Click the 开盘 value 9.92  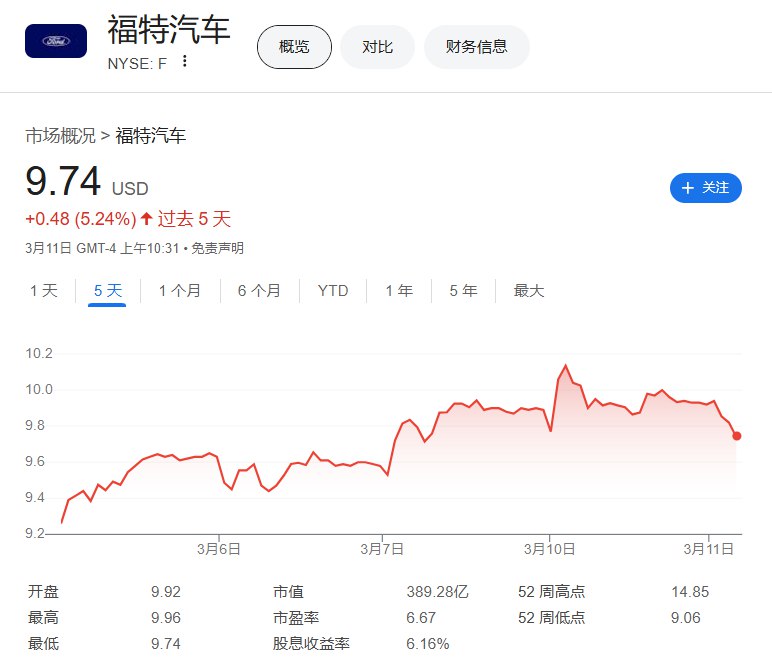click(166, 592)
